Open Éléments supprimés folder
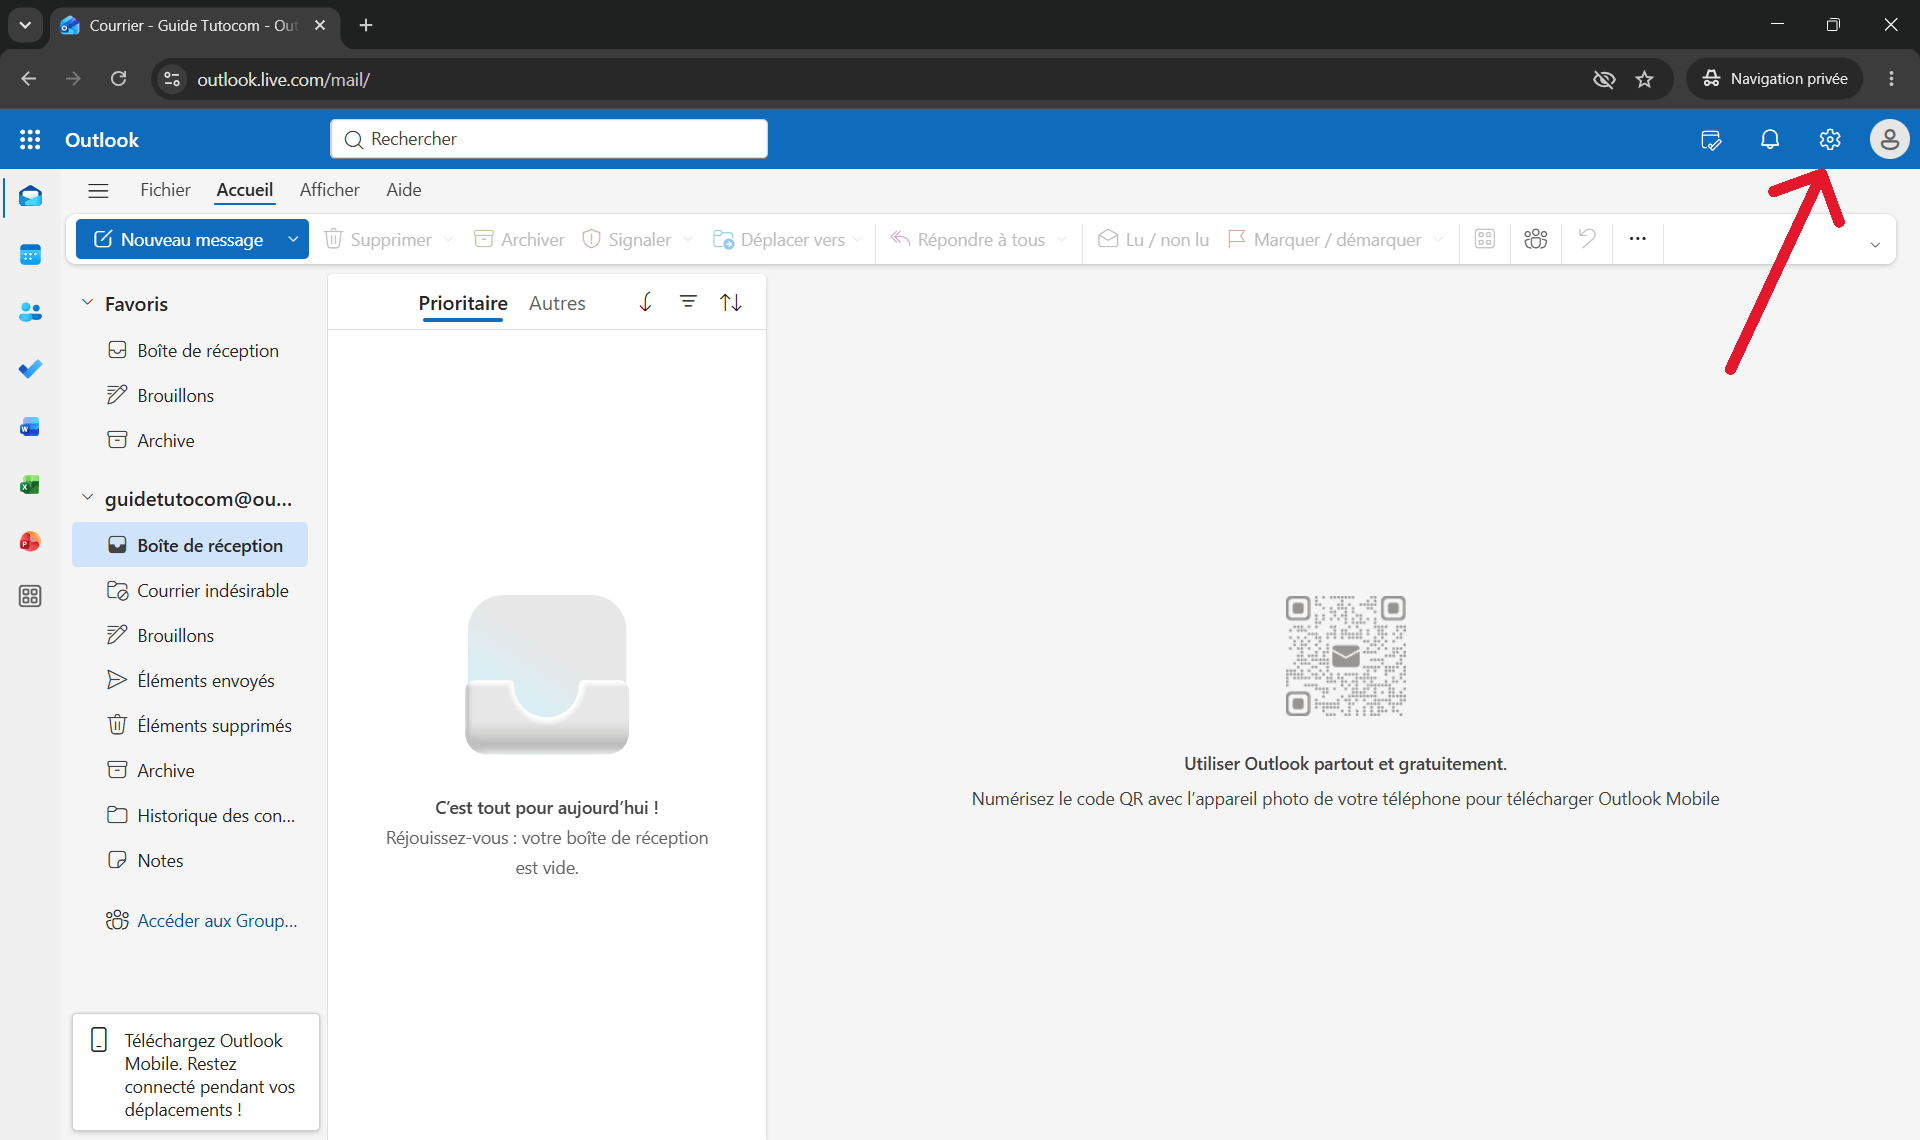Image resolution: width=1920 pixels, height=1140 pixels. [192, 725]
